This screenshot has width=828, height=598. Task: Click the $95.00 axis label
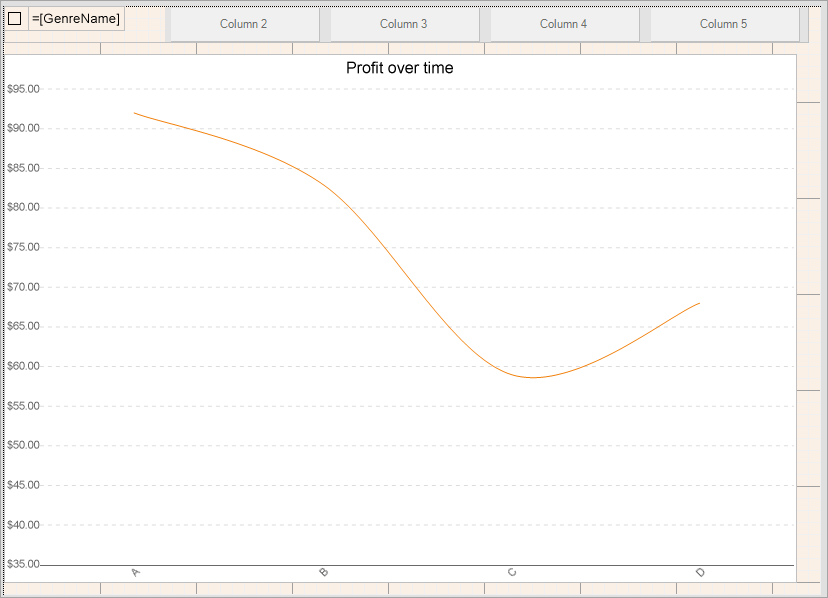pos(23,89)
